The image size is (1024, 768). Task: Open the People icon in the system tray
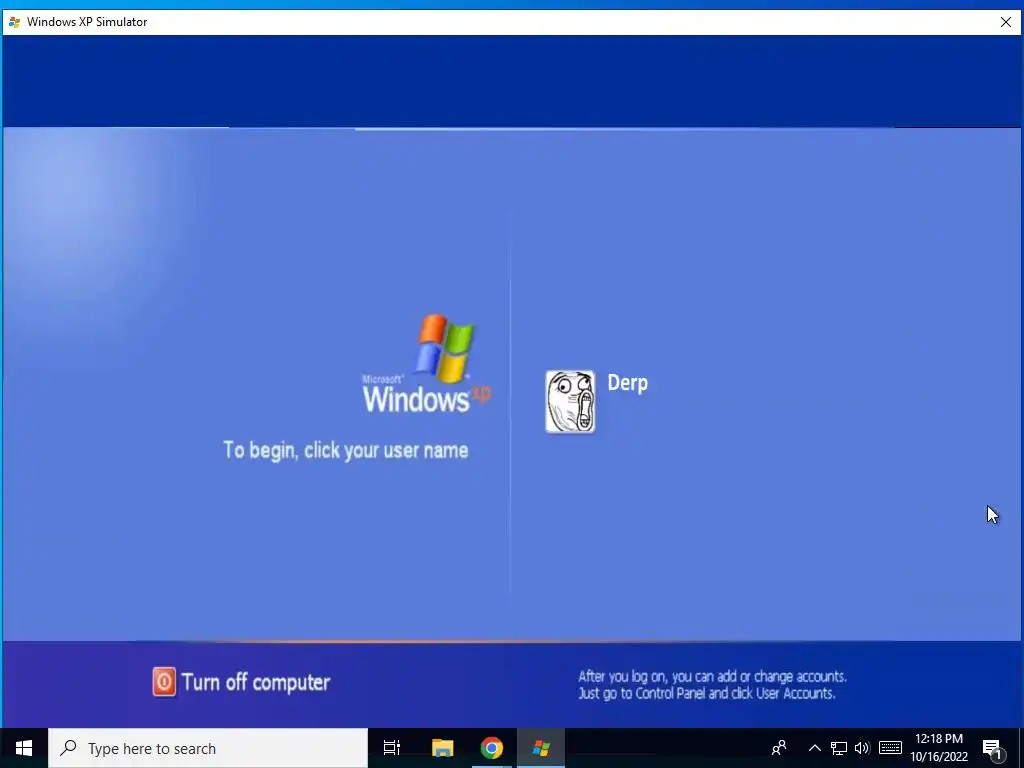coord(778,748)
